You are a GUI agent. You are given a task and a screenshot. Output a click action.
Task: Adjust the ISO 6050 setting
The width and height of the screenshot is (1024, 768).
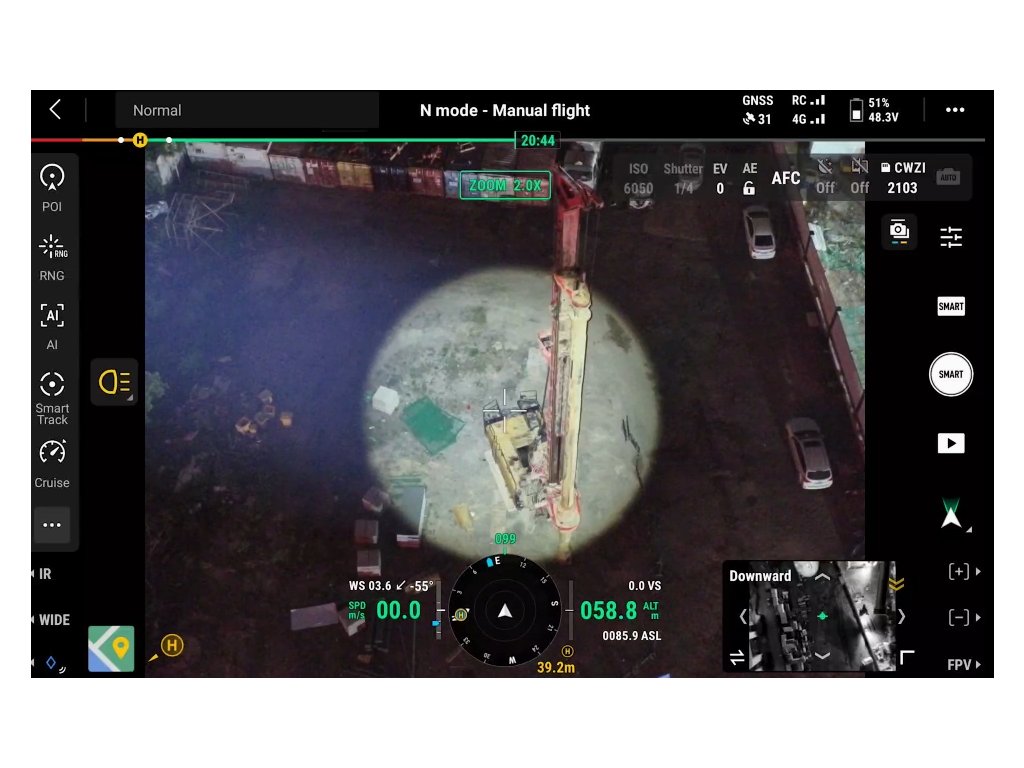click(638, 178)
